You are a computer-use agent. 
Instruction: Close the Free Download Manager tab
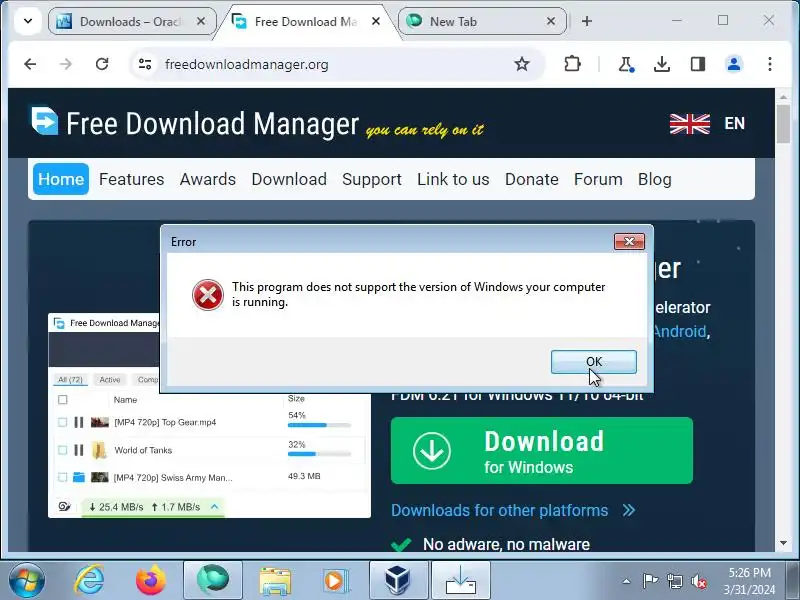point(376,21)
